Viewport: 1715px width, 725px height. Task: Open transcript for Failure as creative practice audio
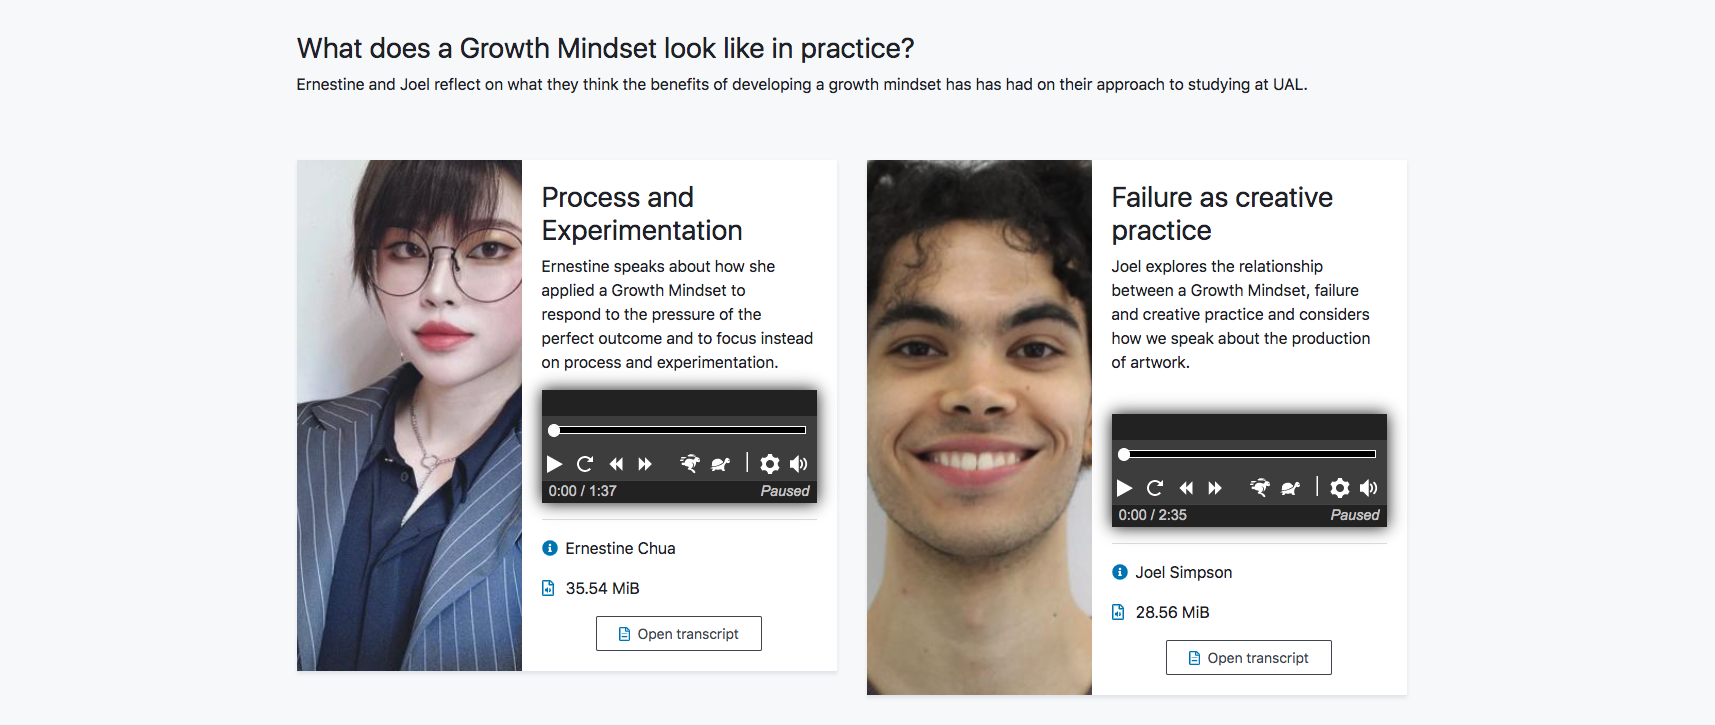(1248, 657)
